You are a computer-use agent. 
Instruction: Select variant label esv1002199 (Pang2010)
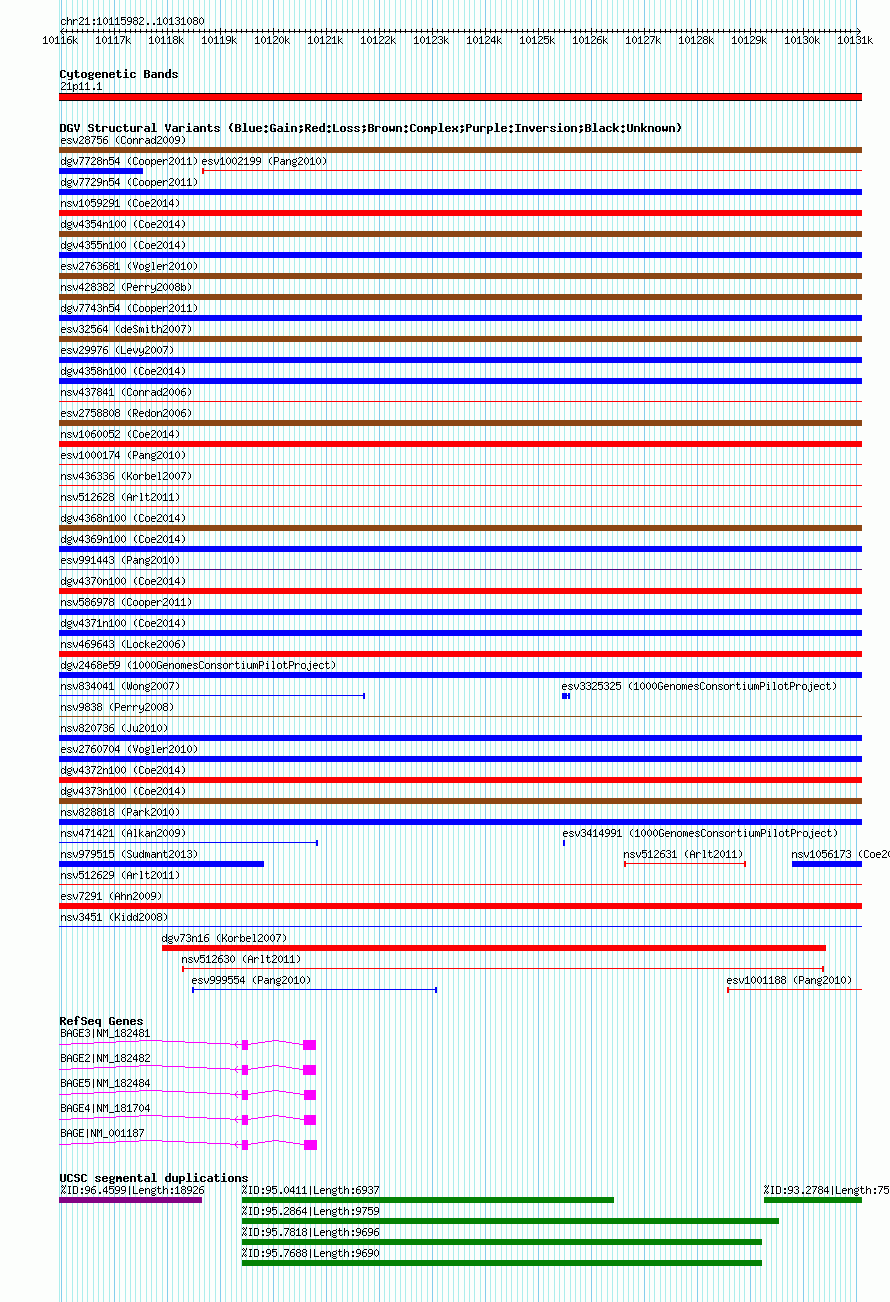coord(265,162)
